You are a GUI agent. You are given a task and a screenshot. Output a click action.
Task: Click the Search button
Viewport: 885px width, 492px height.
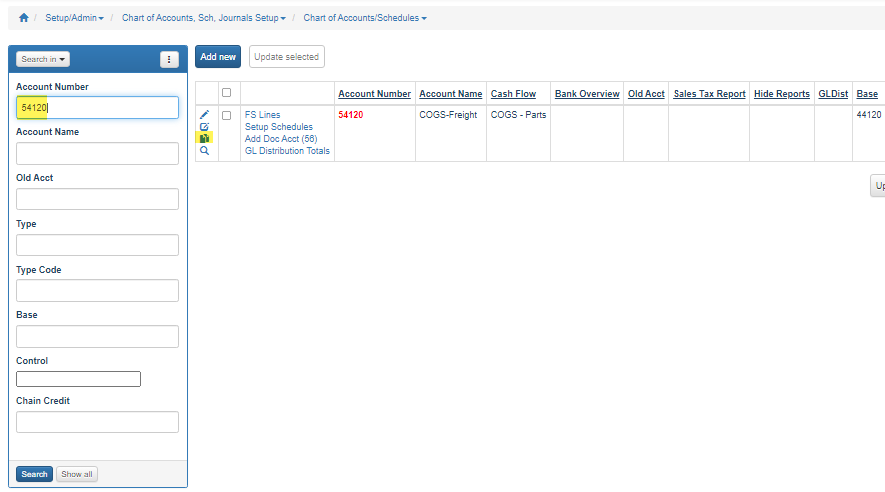[x=34, y=474]
